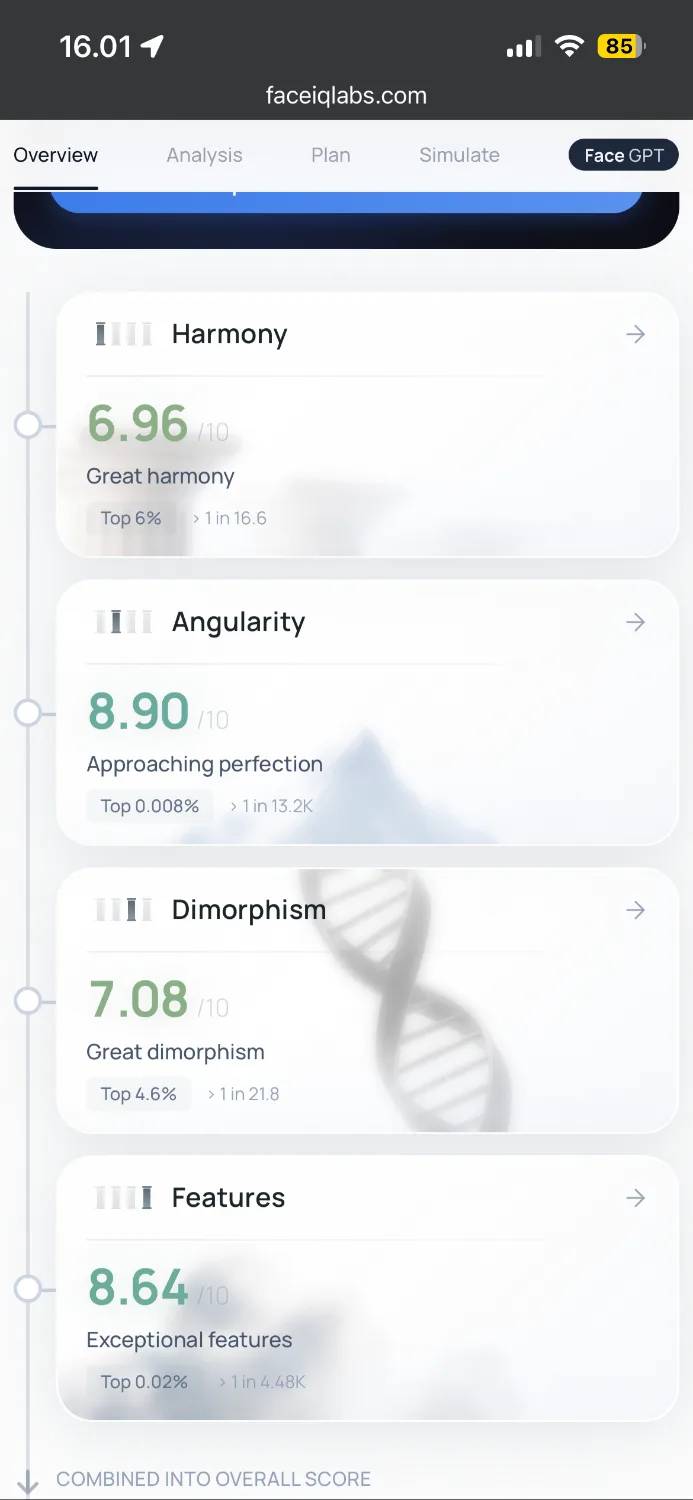This screenshot has width=693, height=1500.
Task: Select the Features timeline circle marker
Action: 28,1289
